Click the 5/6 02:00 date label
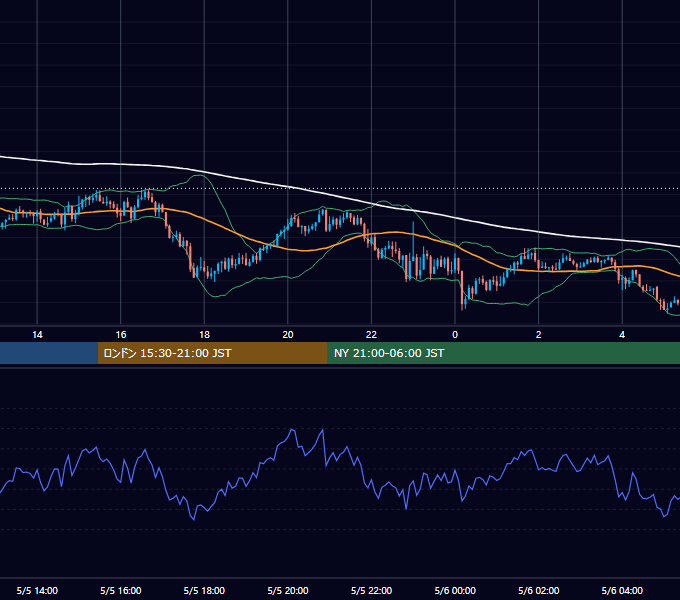 539,590
